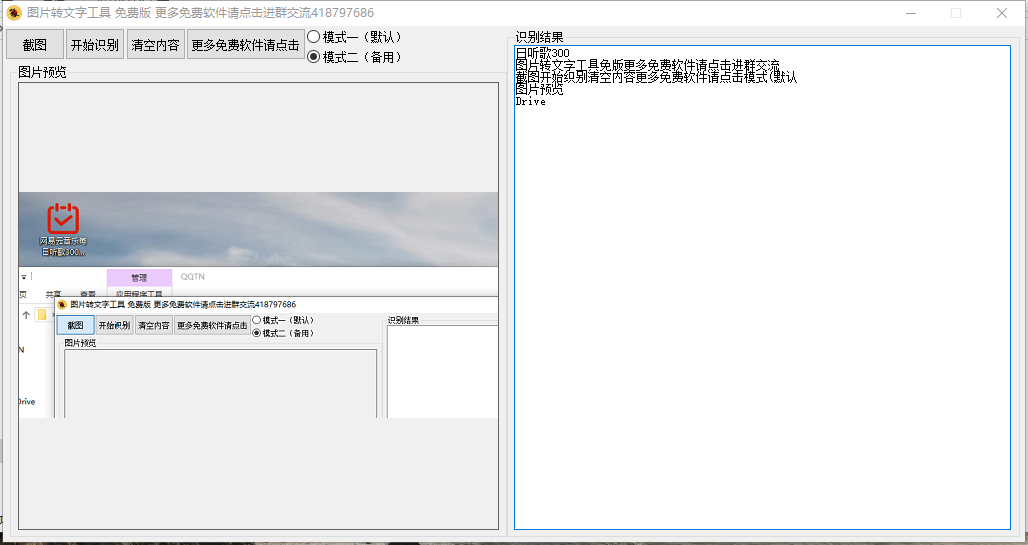Image resolution: width=1028 pixels, height=545 pixels.
Task: Click the 应用程序工具 tab in the preview image
Action: pyautogui.click(x=138, y=294)
